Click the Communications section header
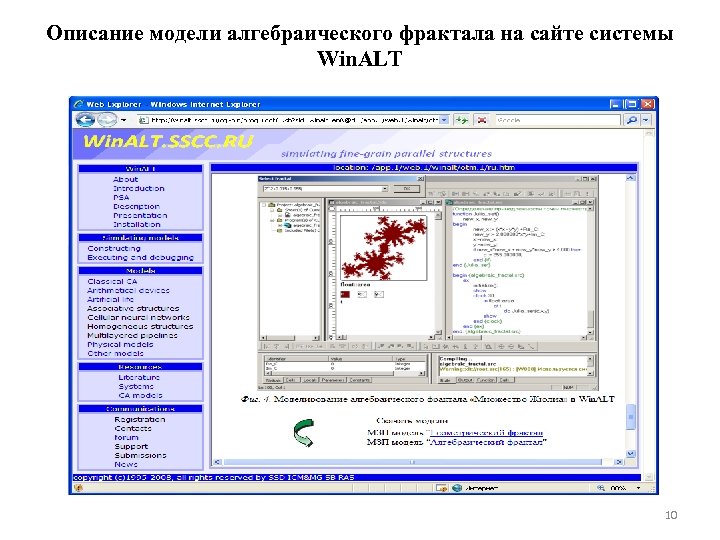 [x=141, y=409]
